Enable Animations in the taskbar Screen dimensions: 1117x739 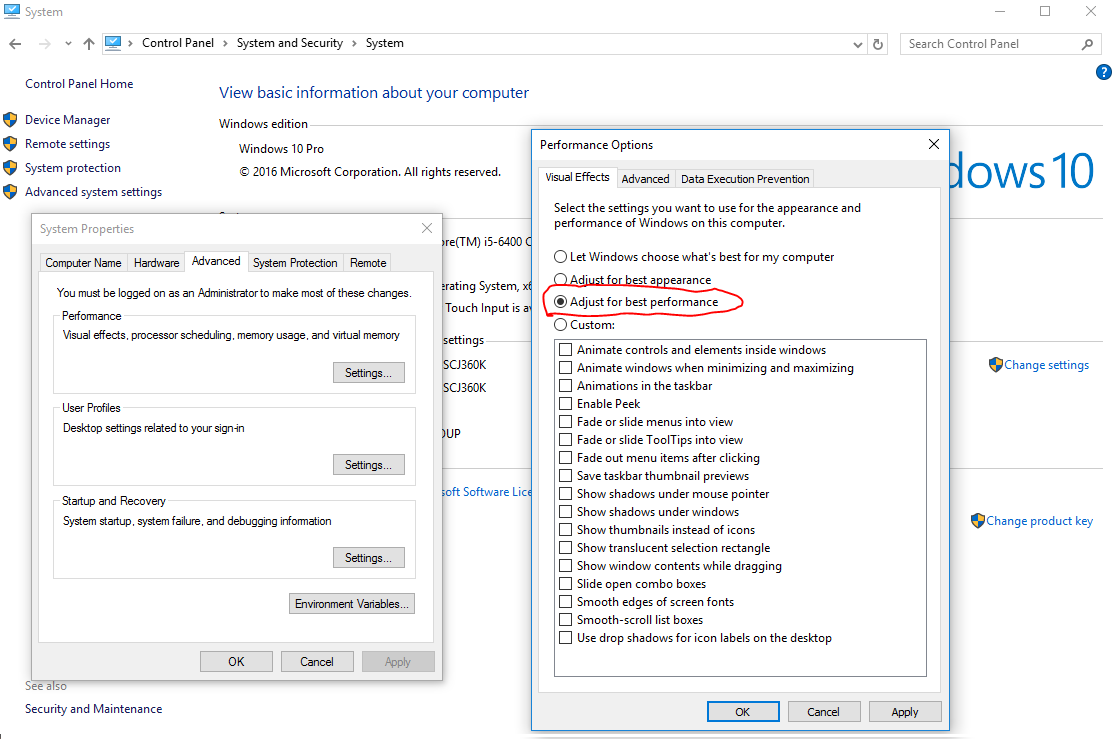coord(566,386)
